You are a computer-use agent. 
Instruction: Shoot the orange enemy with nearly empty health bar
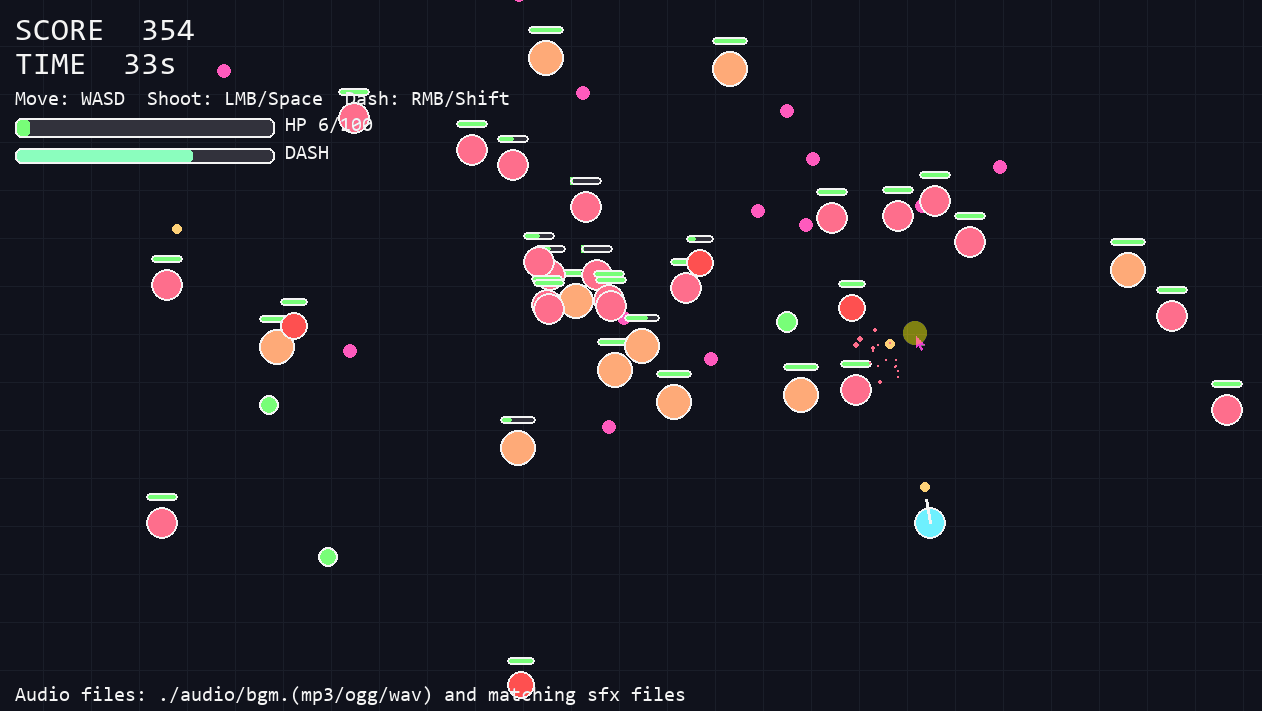[518, 448]
